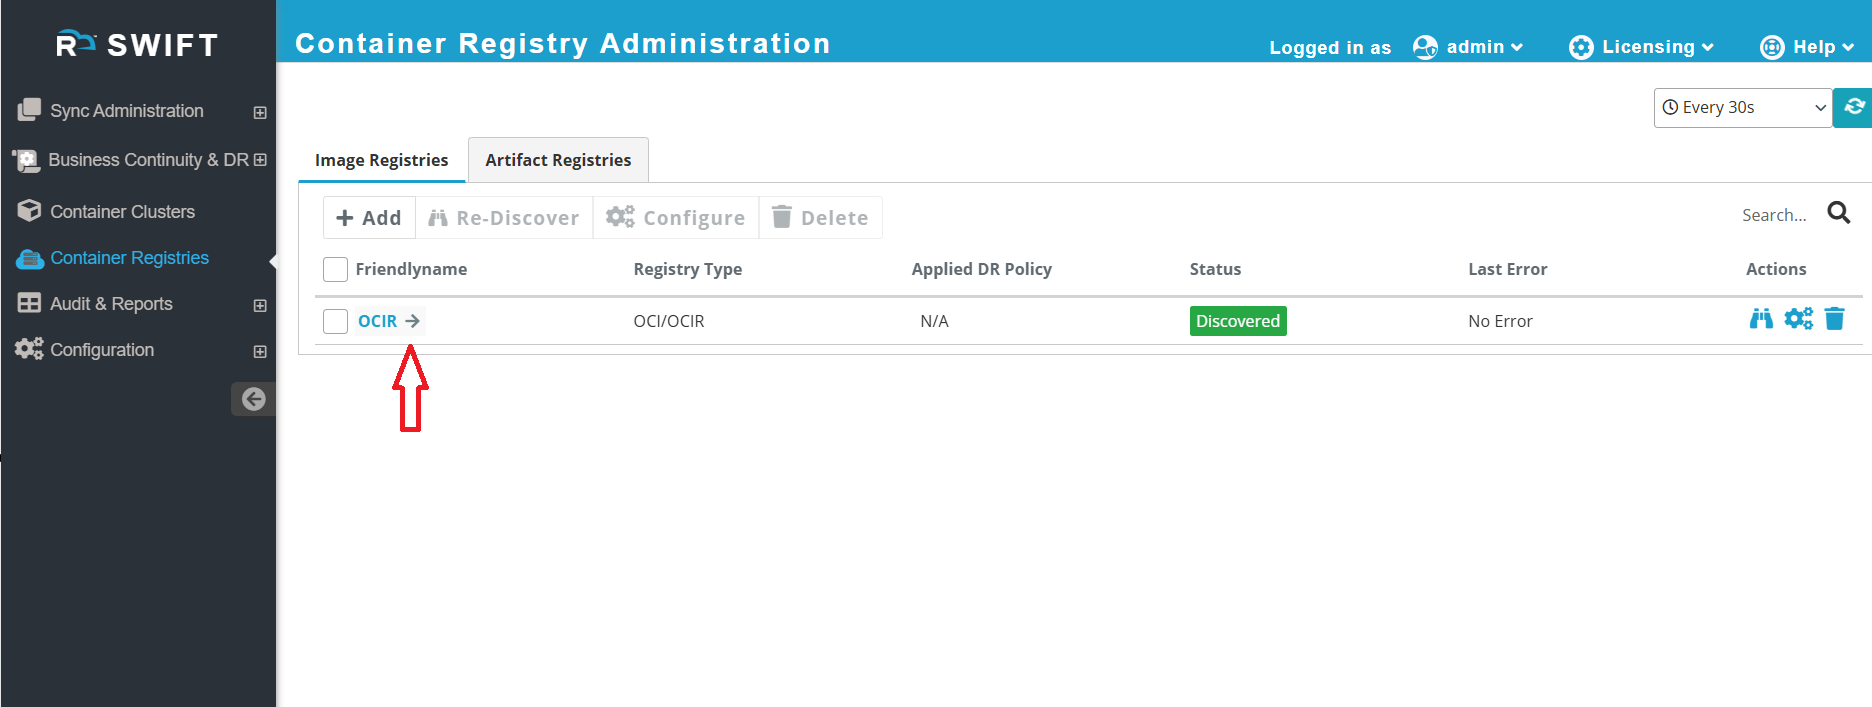Check the OCIR row checkbox
1872x707 pixels.
[x=335, y=321]
